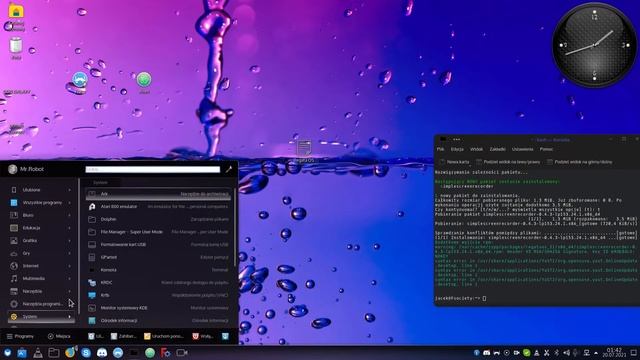This screenshot has height=360, width=640.
Task: Open Monitor systemowy KDE
Action: coord(158,308)
